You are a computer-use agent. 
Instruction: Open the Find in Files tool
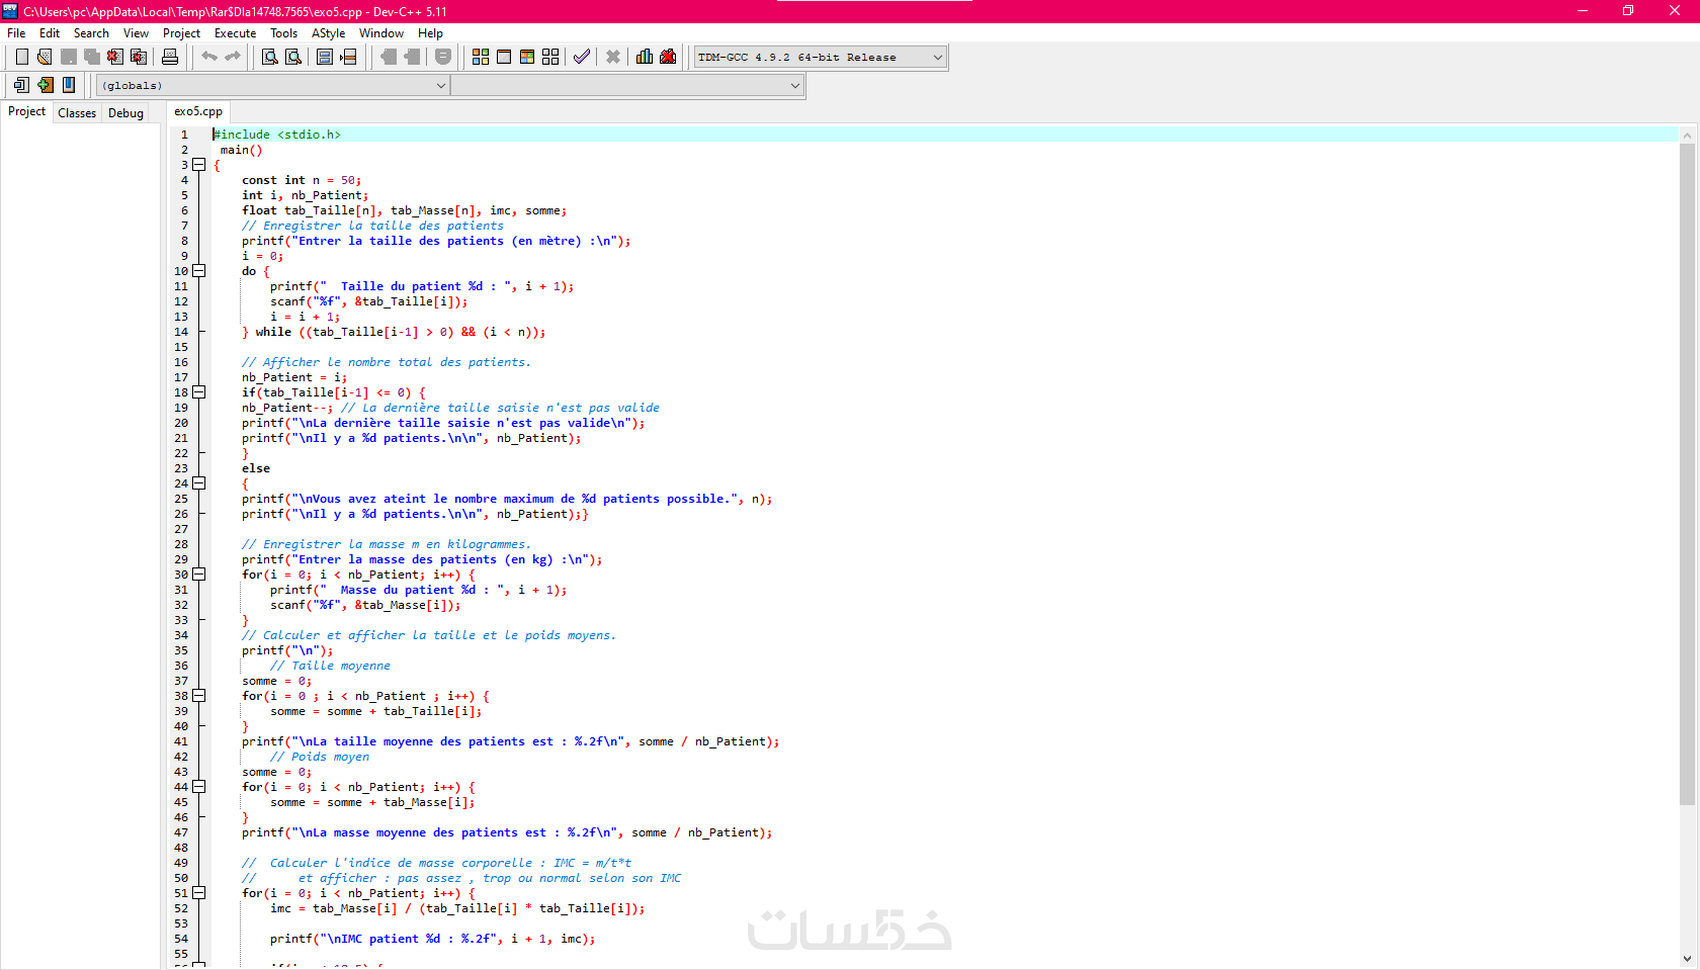[x=293, y=57]
